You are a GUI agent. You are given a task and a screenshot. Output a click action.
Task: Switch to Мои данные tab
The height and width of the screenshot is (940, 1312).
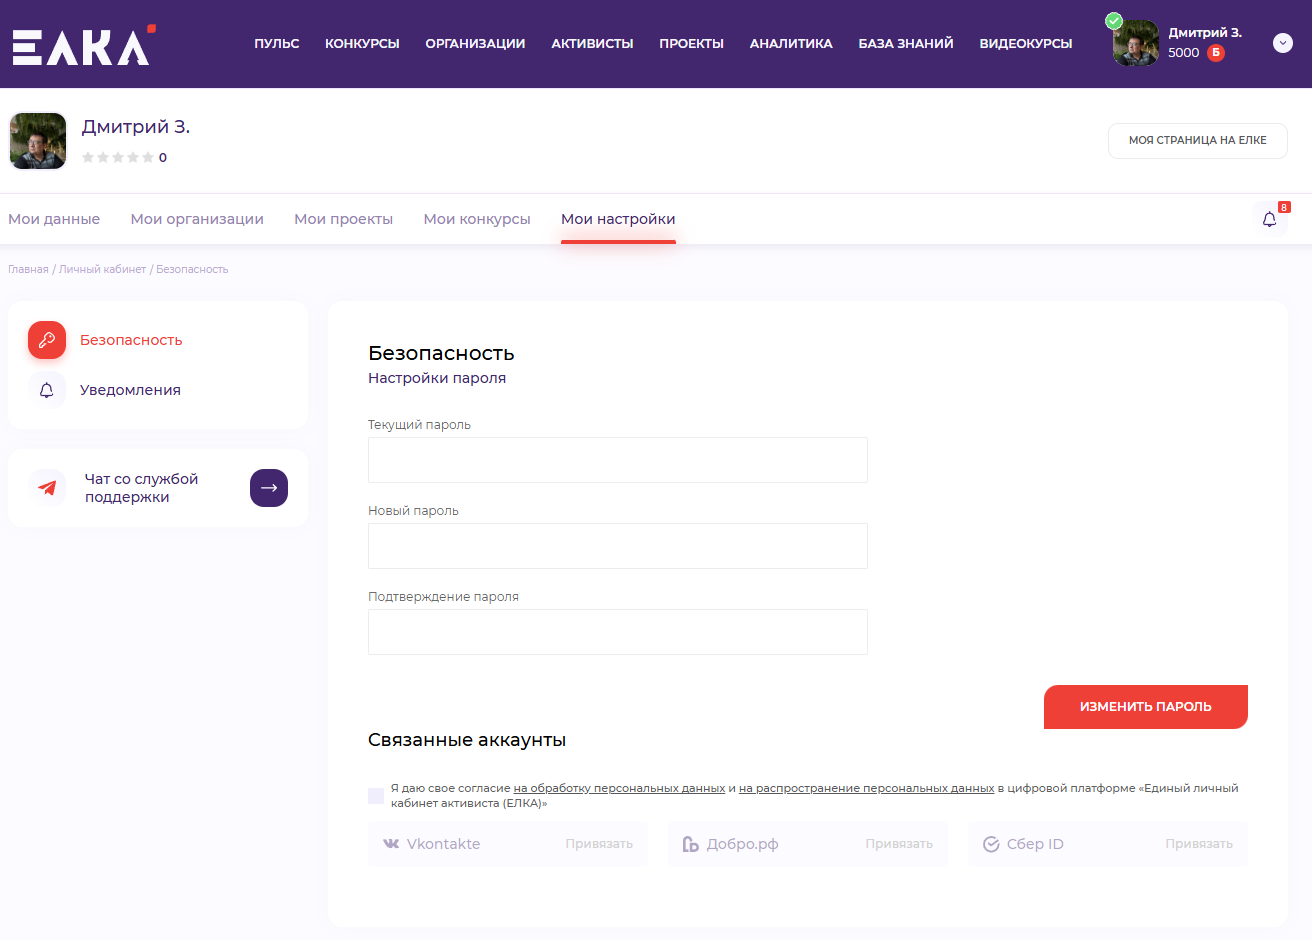pyautogui.click(x=54, y=219)
